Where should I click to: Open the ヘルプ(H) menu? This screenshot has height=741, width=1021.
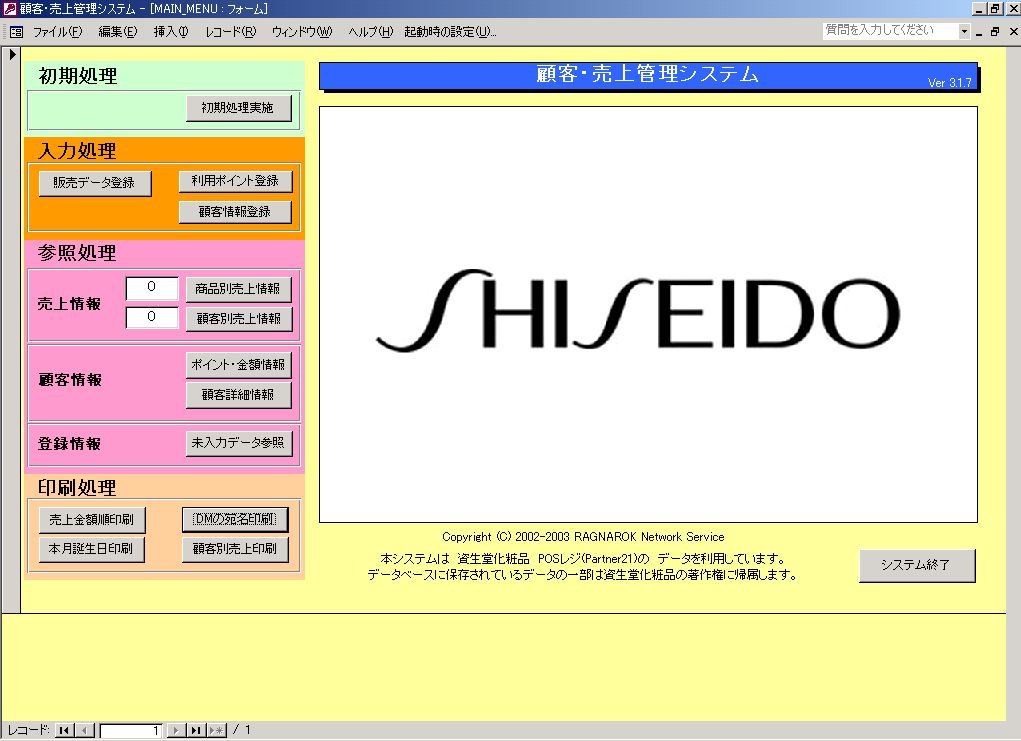tap(370, 31)
